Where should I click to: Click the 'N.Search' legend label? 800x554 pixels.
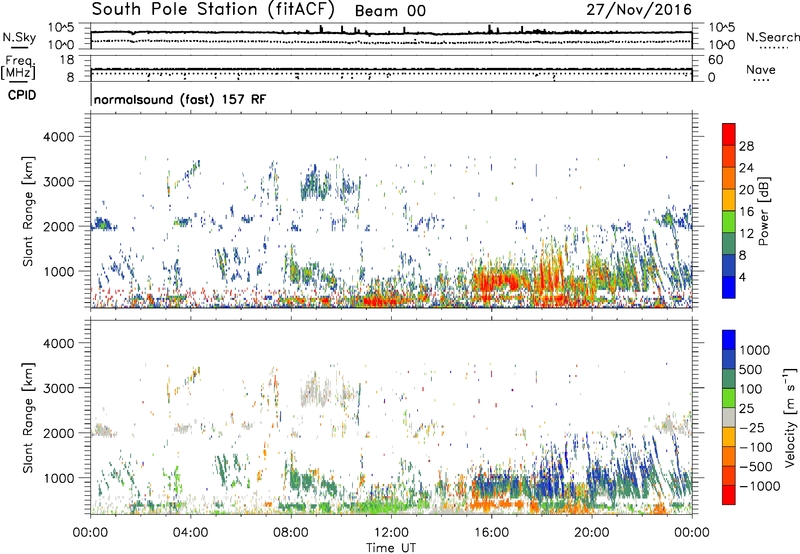(772, 37)
